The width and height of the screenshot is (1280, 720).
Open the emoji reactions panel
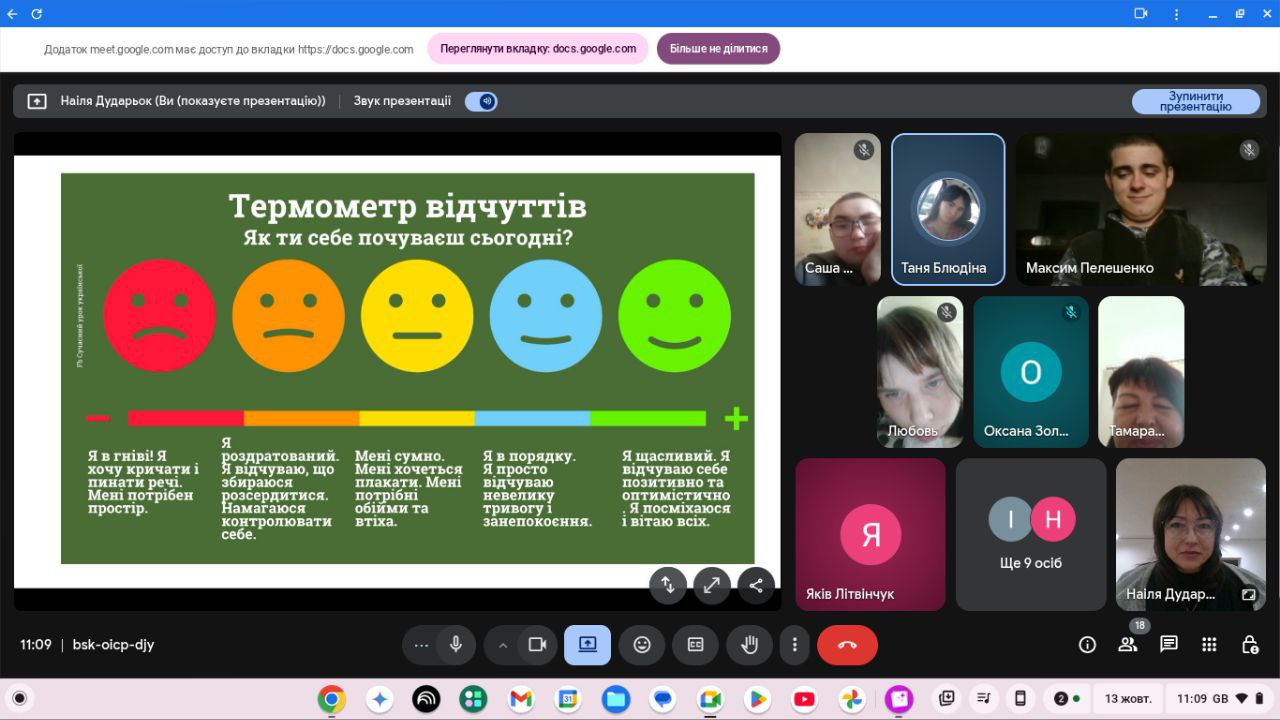(x=642, y=645)
